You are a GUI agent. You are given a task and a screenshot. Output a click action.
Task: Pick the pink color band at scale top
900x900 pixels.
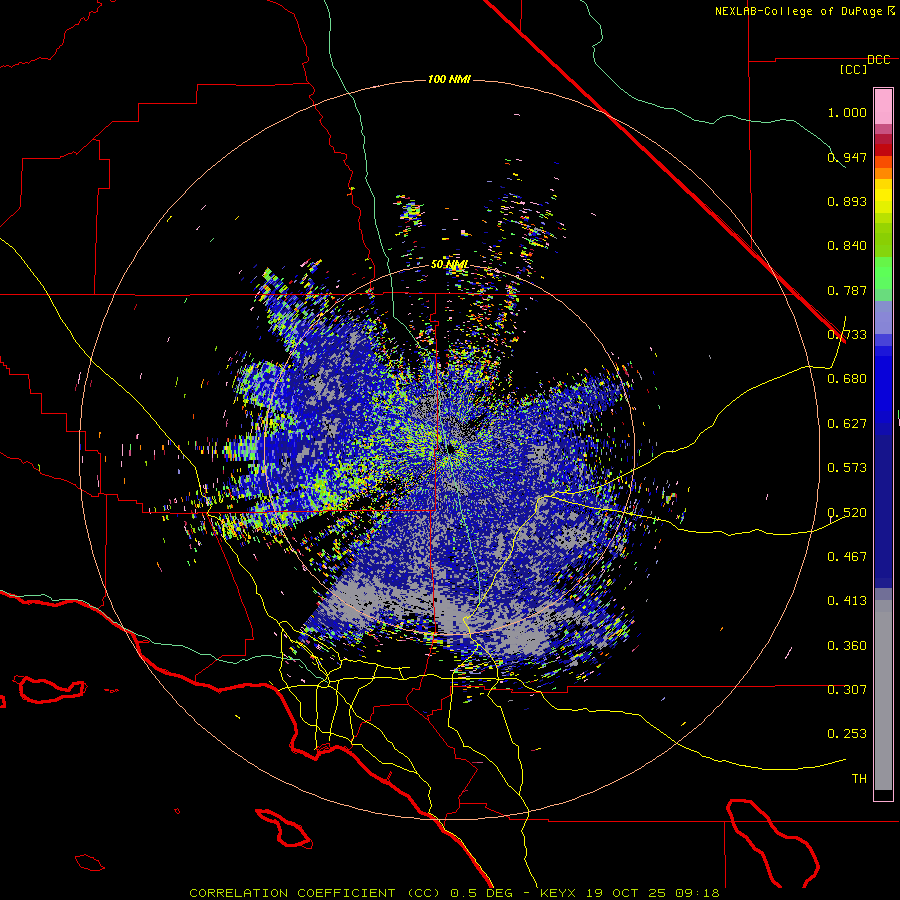click(883, 106)
